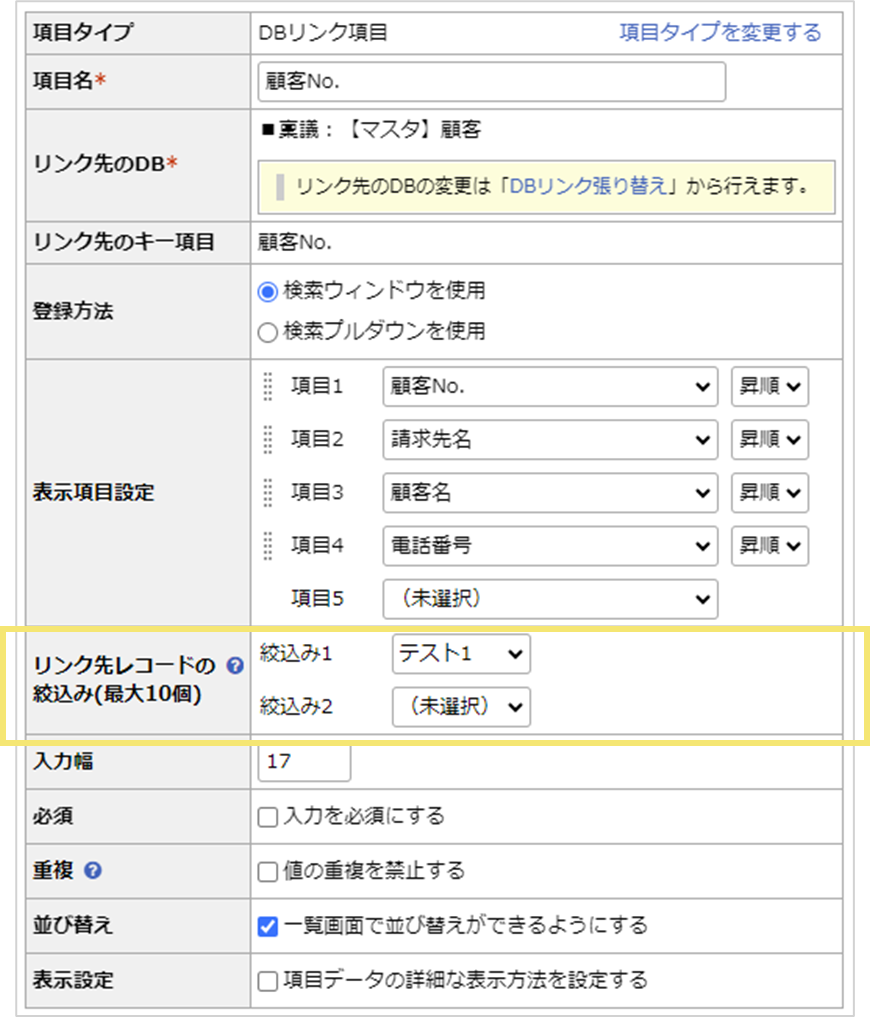The image size is (870, 1017).
Task: Click the drag handle beside 項目3
Action: pos(265,493)
